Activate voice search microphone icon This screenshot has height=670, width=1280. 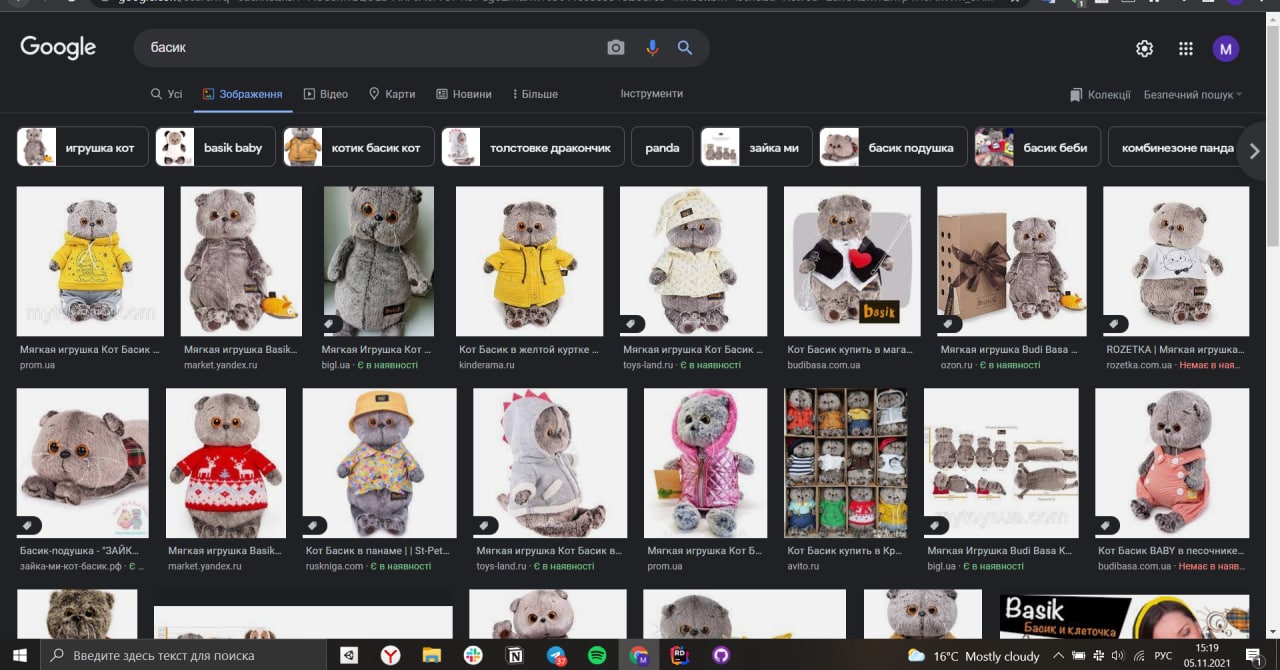pyautogui.click(x=652, y=48)
